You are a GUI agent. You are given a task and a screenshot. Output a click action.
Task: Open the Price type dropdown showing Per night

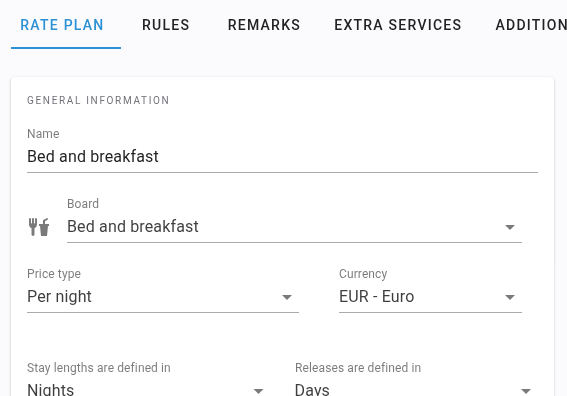163,297
